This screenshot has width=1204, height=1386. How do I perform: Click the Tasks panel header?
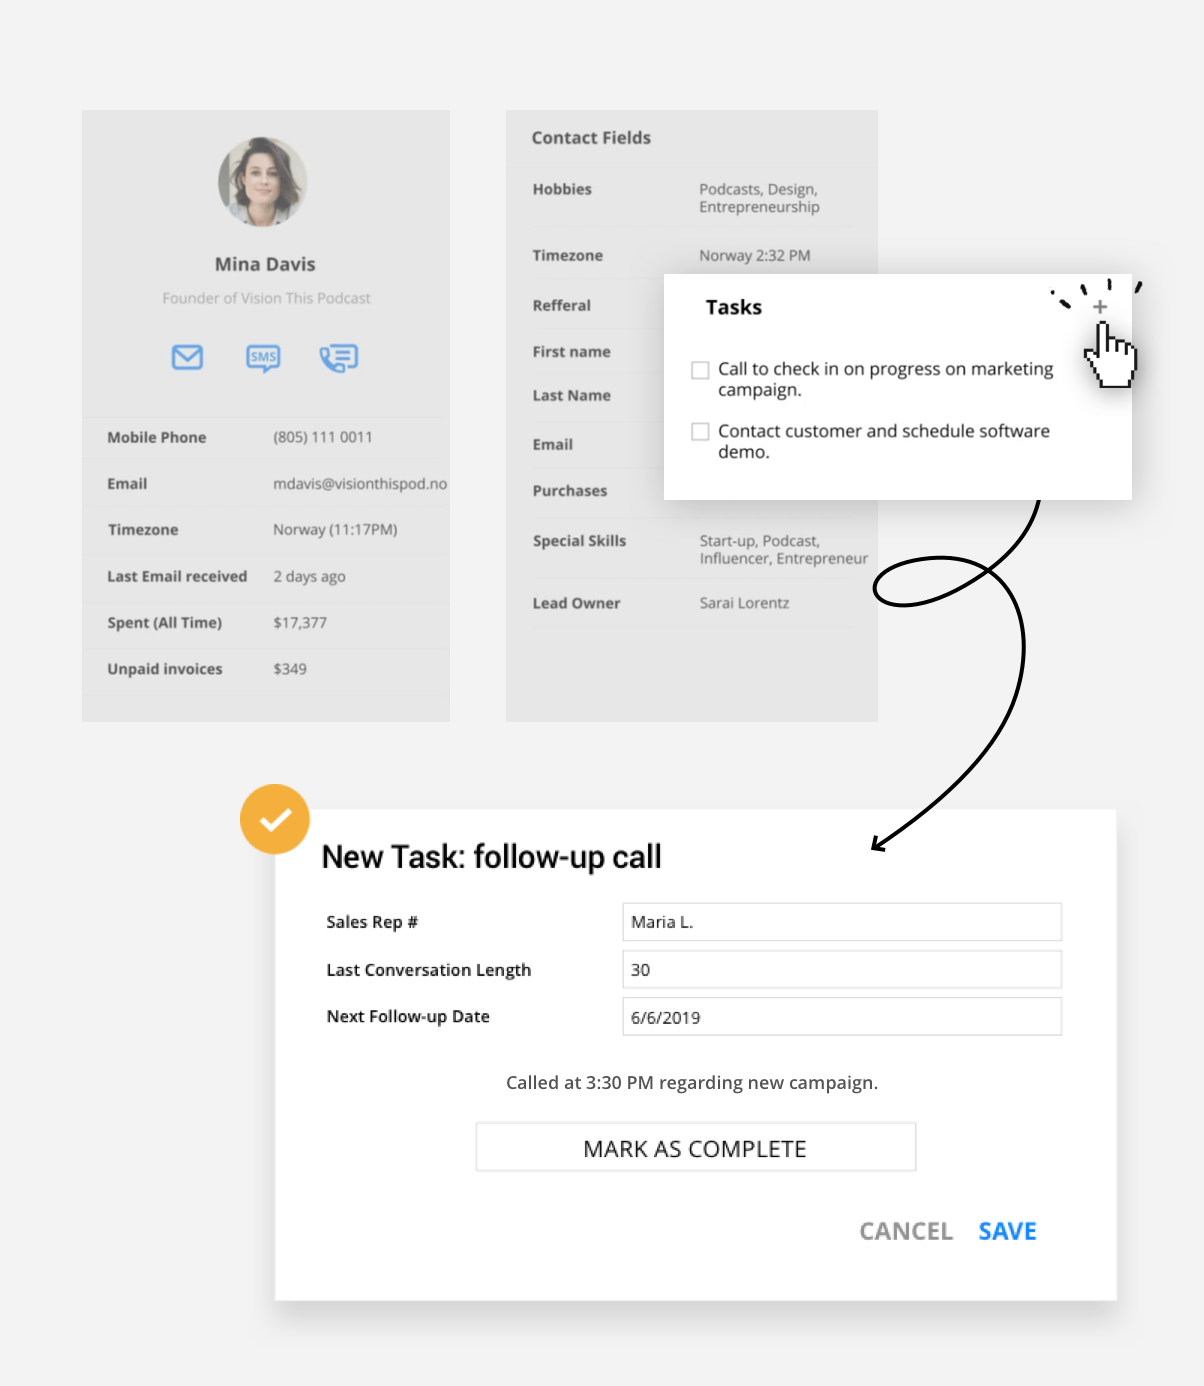tap(733, 307)
